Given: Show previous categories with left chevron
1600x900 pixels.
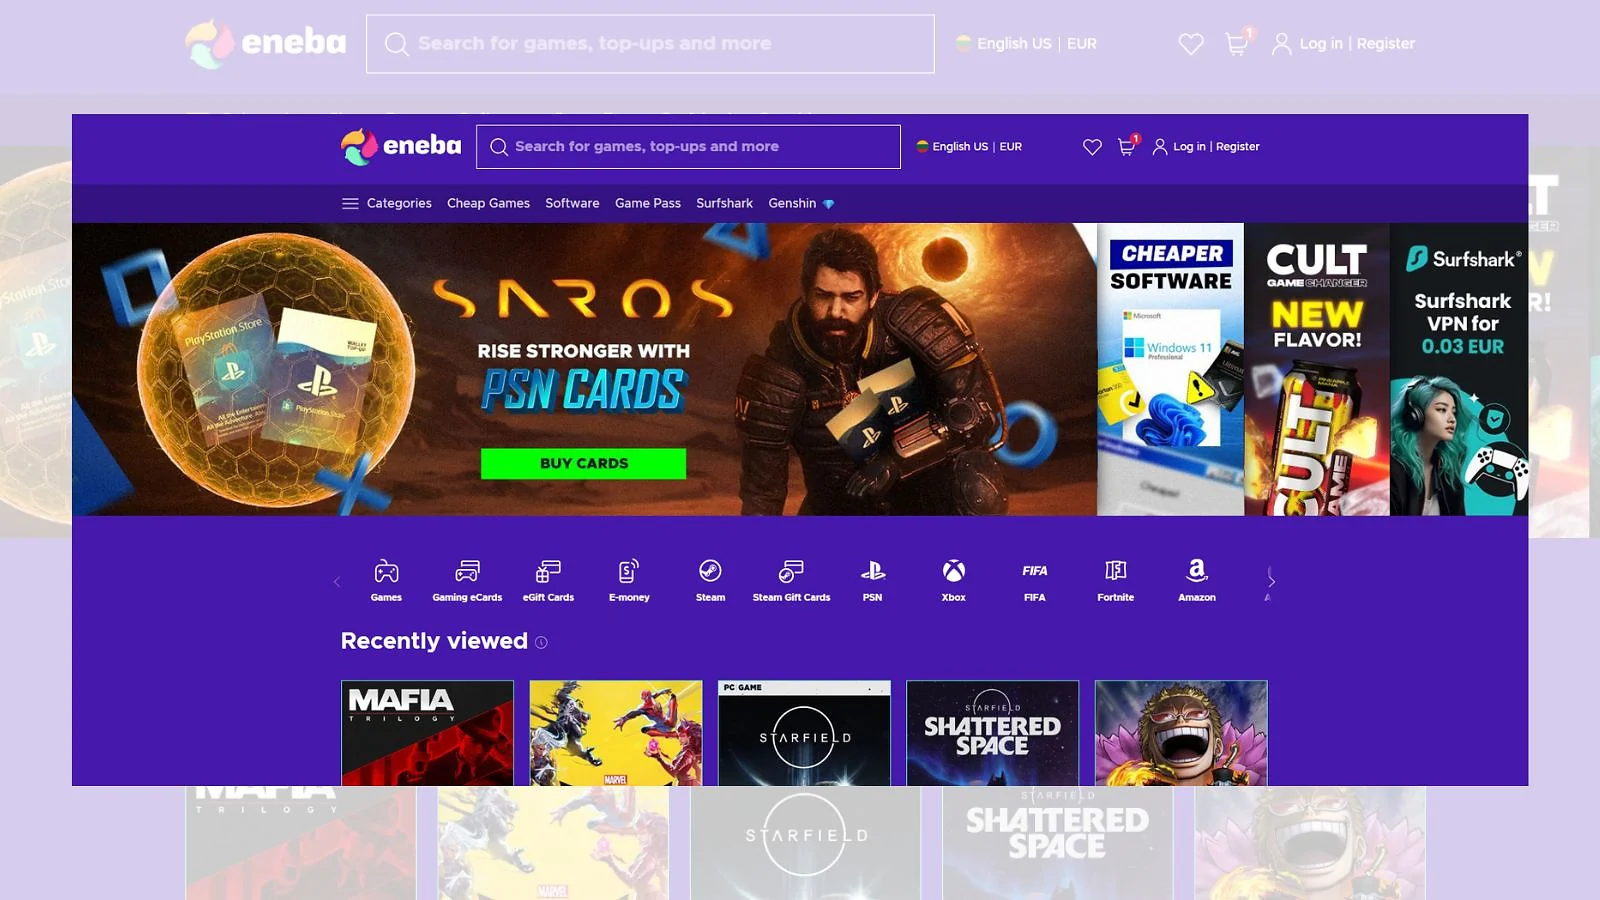Looking at the screenshot, I should point(337,581).
